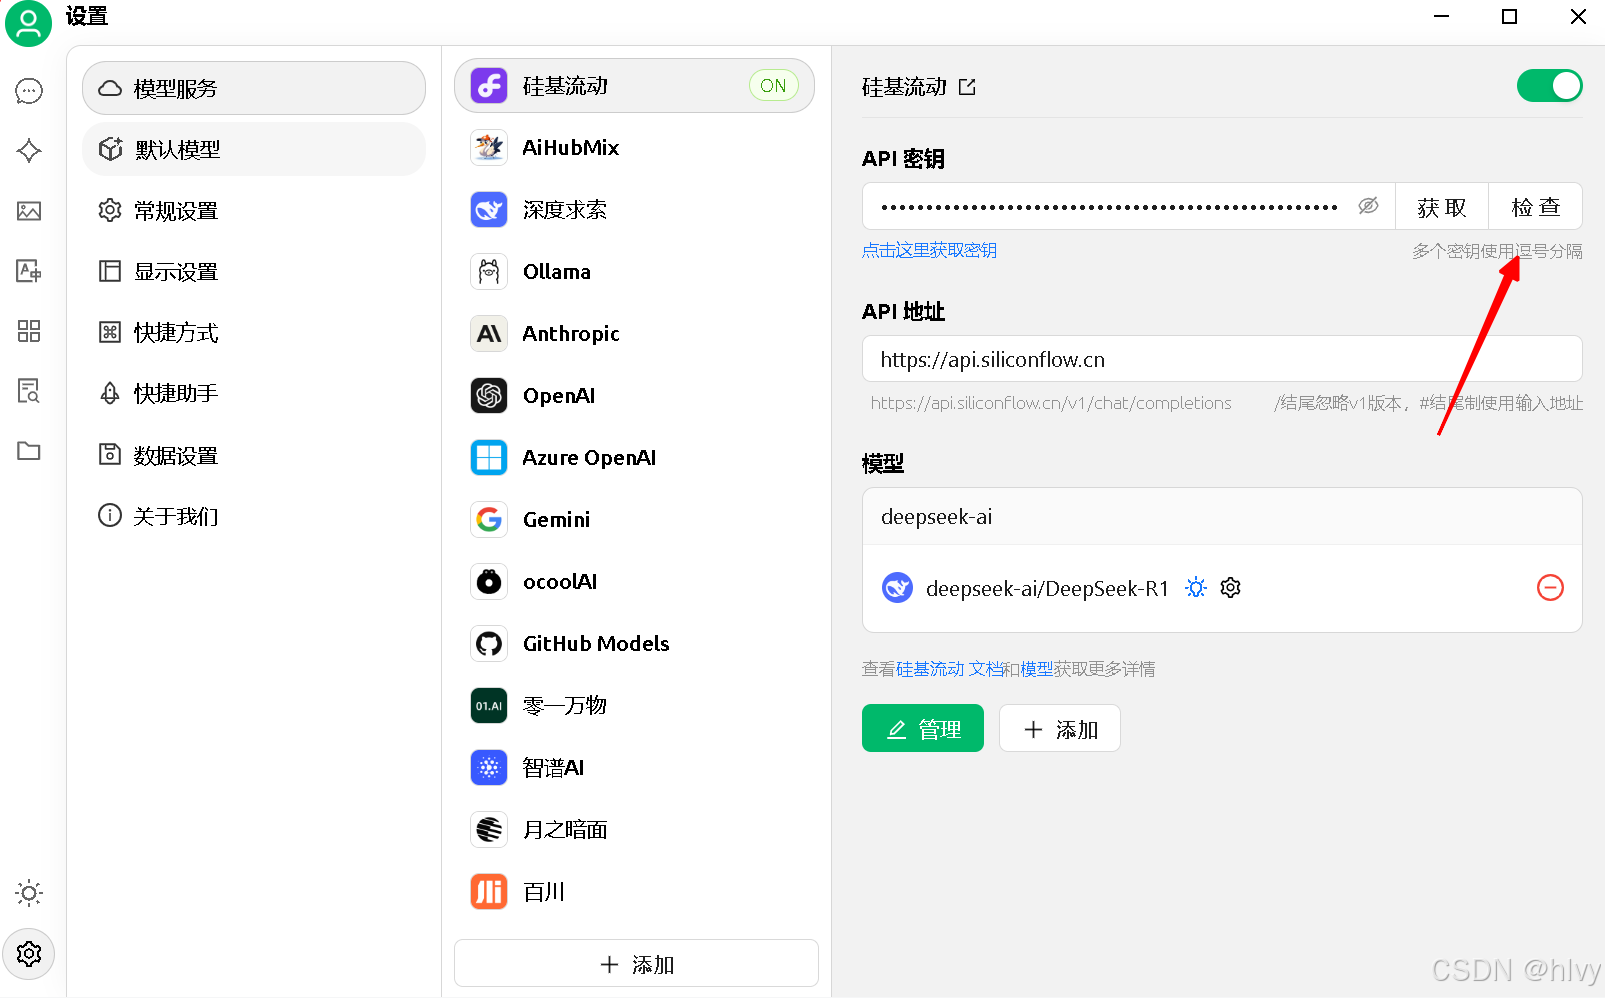The image size is (1605, 998).
Task: Switch theme with the sun icon
Action: 29,893
